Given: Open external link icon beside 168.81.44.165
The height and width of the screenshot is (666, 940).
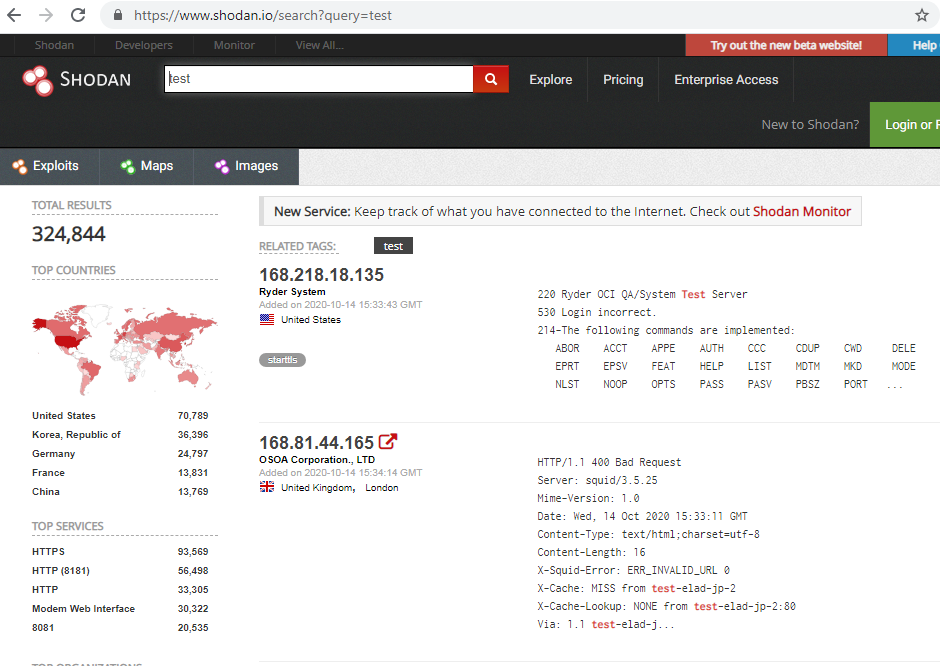Looking at the screenshot, I should (388, 442).
